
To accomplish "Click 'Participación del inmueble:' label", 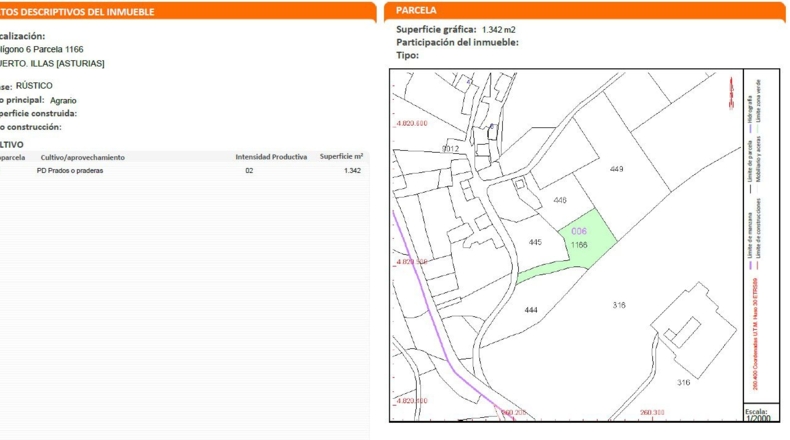I will tap(457, 42).
